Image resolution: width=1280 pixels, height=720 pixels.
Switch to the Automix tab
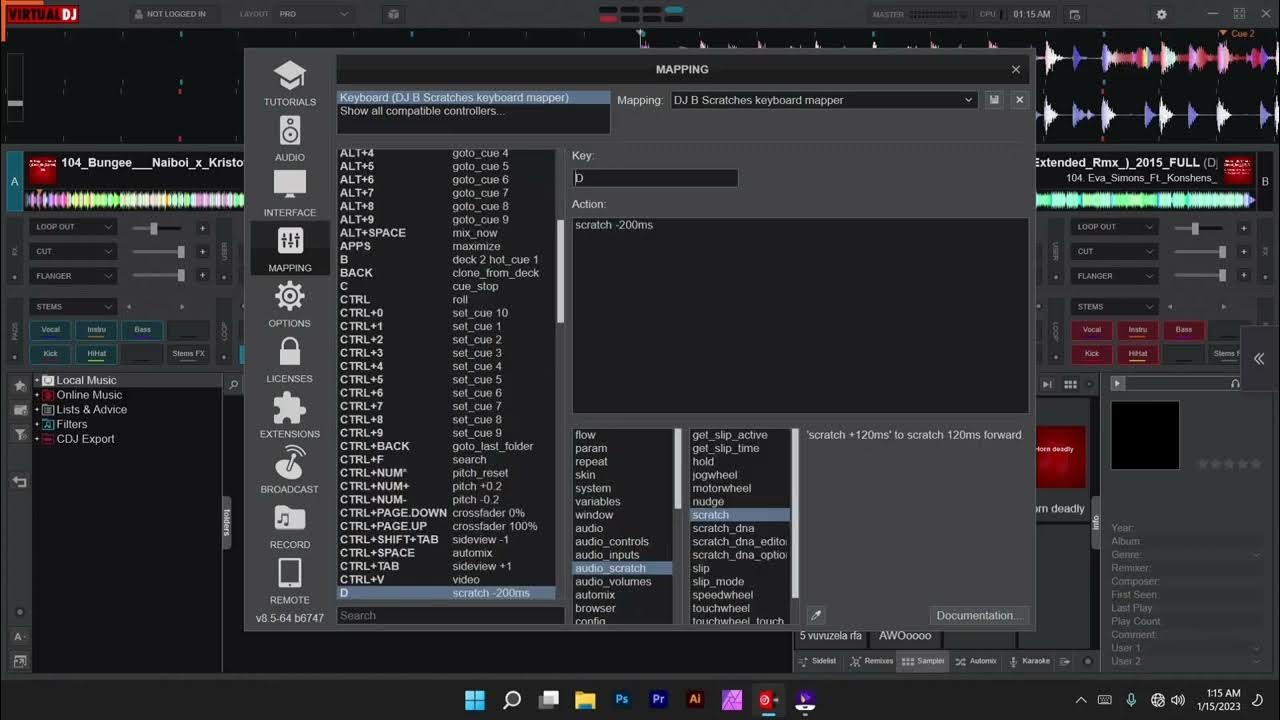point(976,661)
